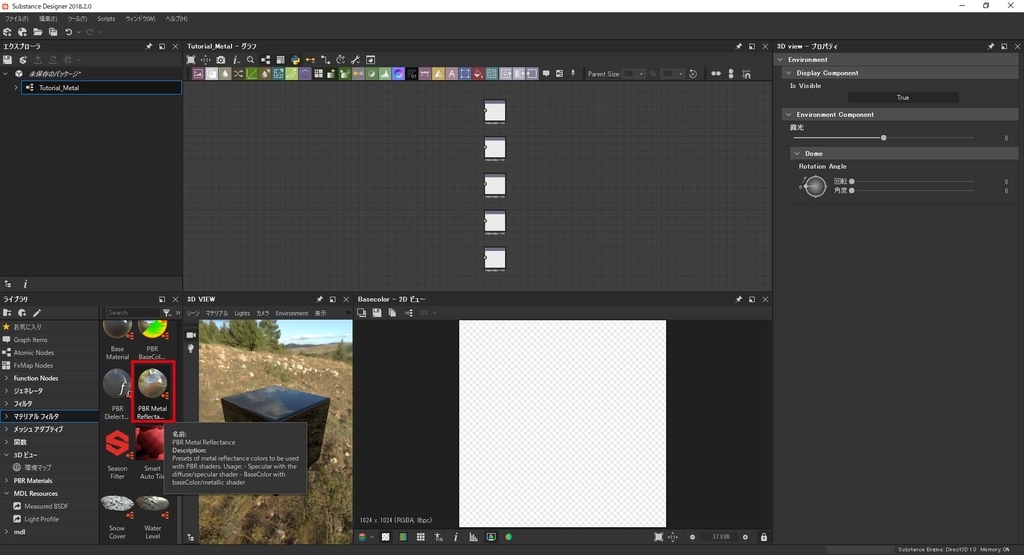The image size is (1024, 555).
Task: Select Light Profile in library
Action: [x=41, y=519]
